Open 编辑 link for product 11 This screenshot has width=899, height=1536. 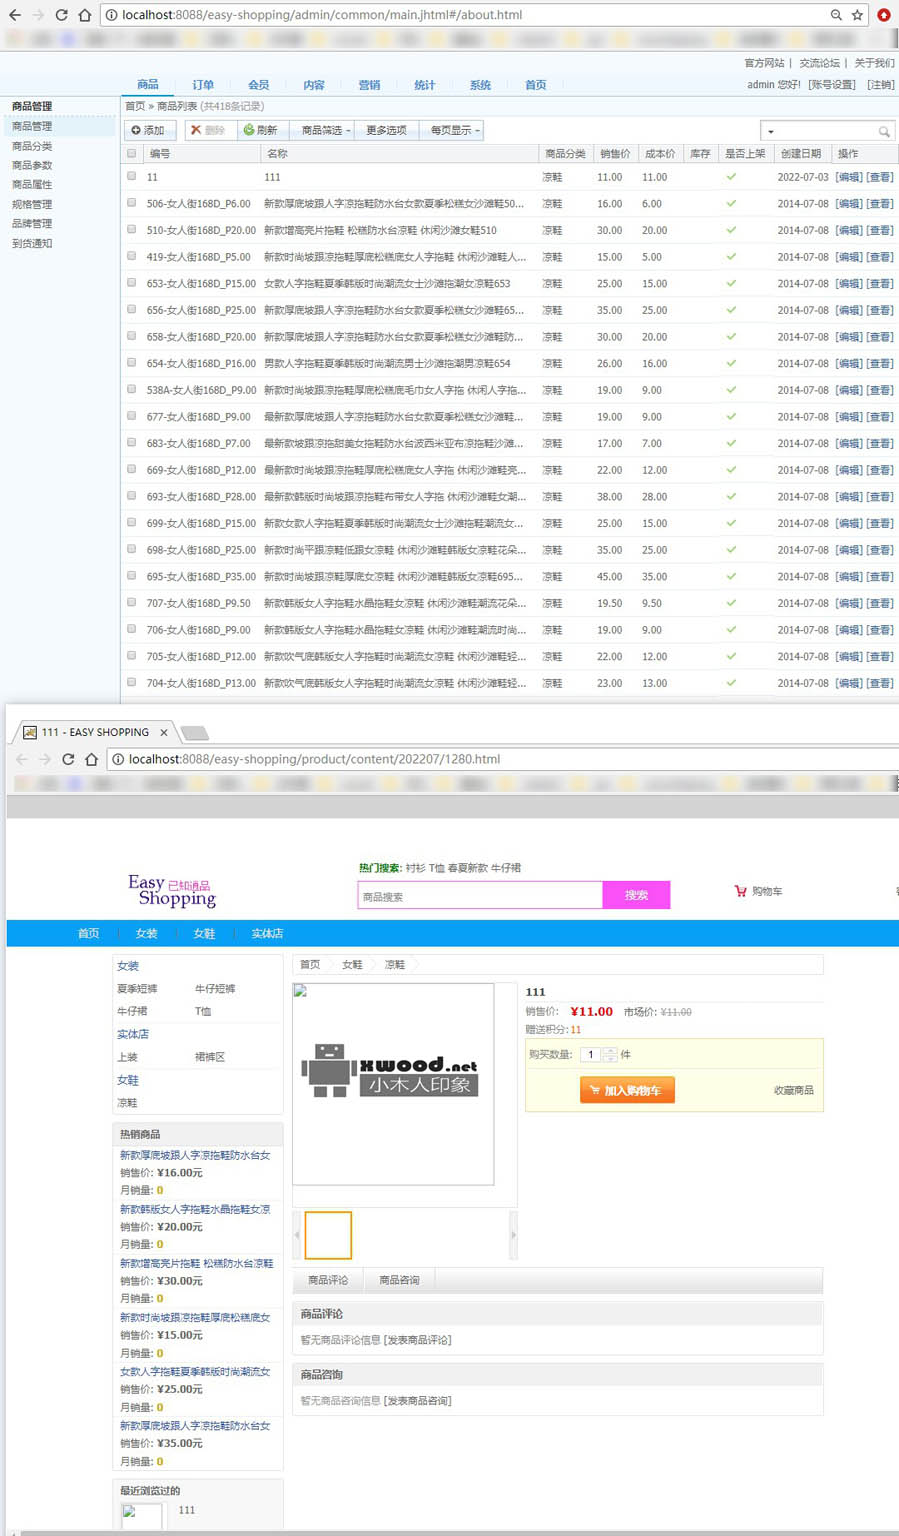849,177
